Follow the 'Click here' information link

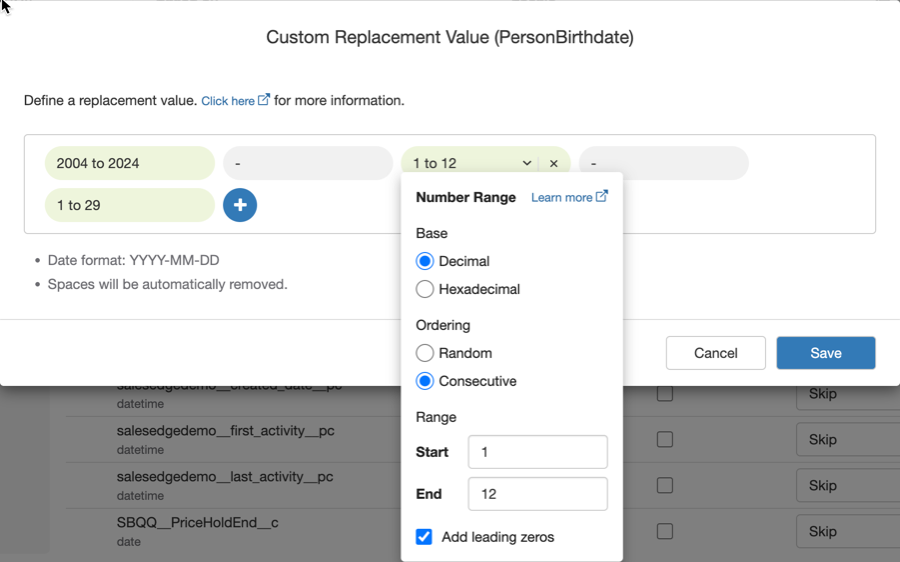click(228, 101)
